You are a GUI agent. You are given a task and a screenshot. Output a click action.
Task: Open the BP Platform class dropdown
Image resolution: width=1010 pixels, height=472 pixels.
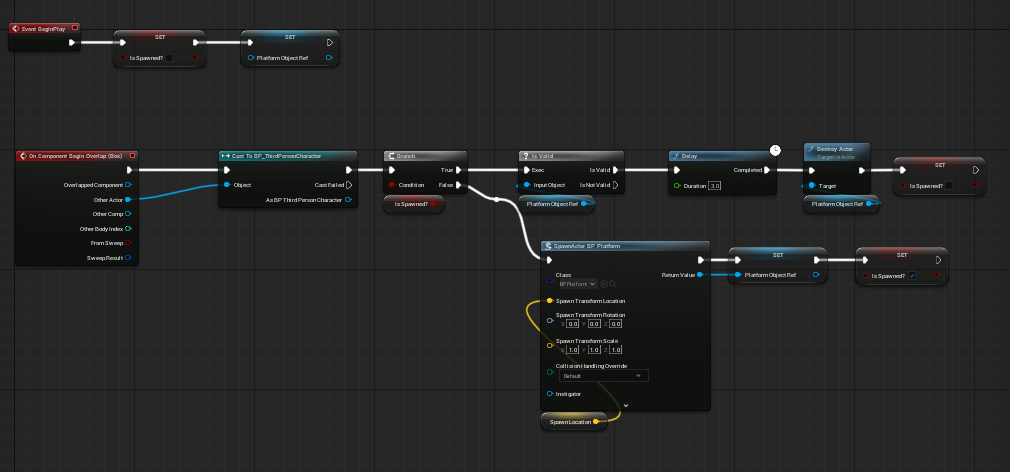(x=577, y=283)
